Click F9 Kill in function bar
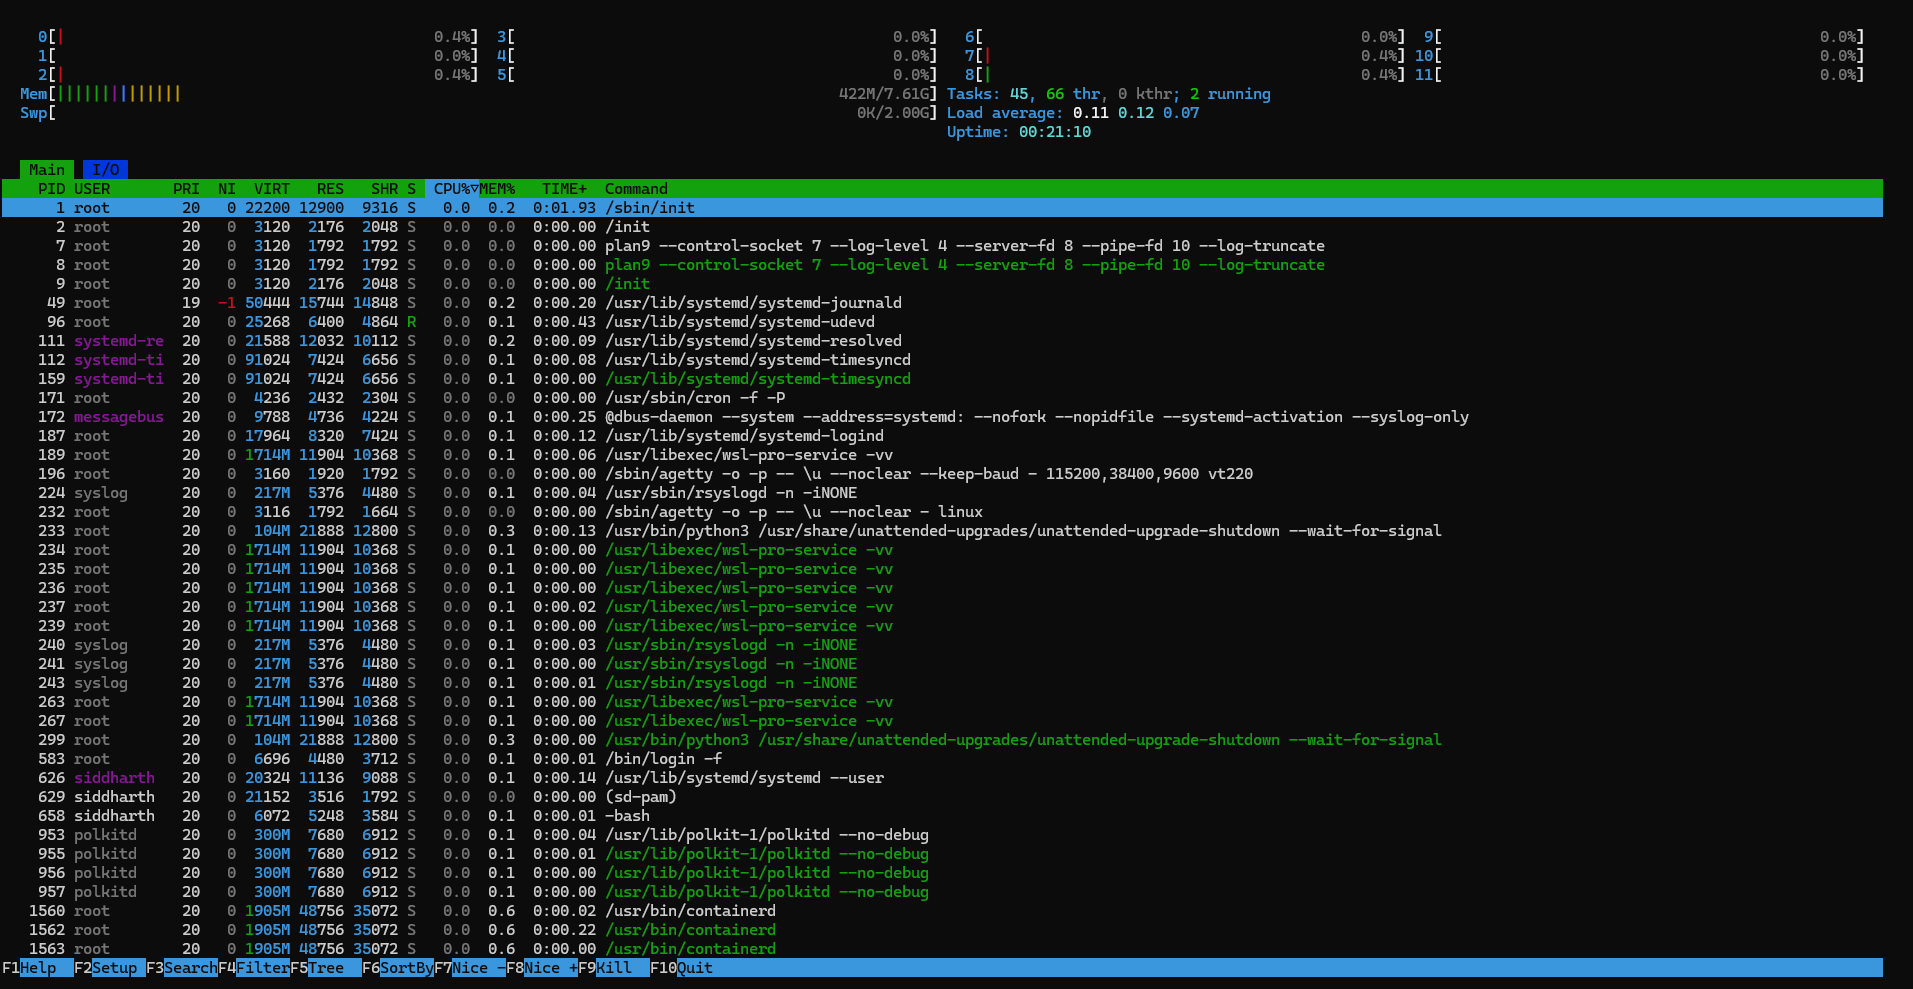This screenshot has width=1913, height=989. [614, 968]
